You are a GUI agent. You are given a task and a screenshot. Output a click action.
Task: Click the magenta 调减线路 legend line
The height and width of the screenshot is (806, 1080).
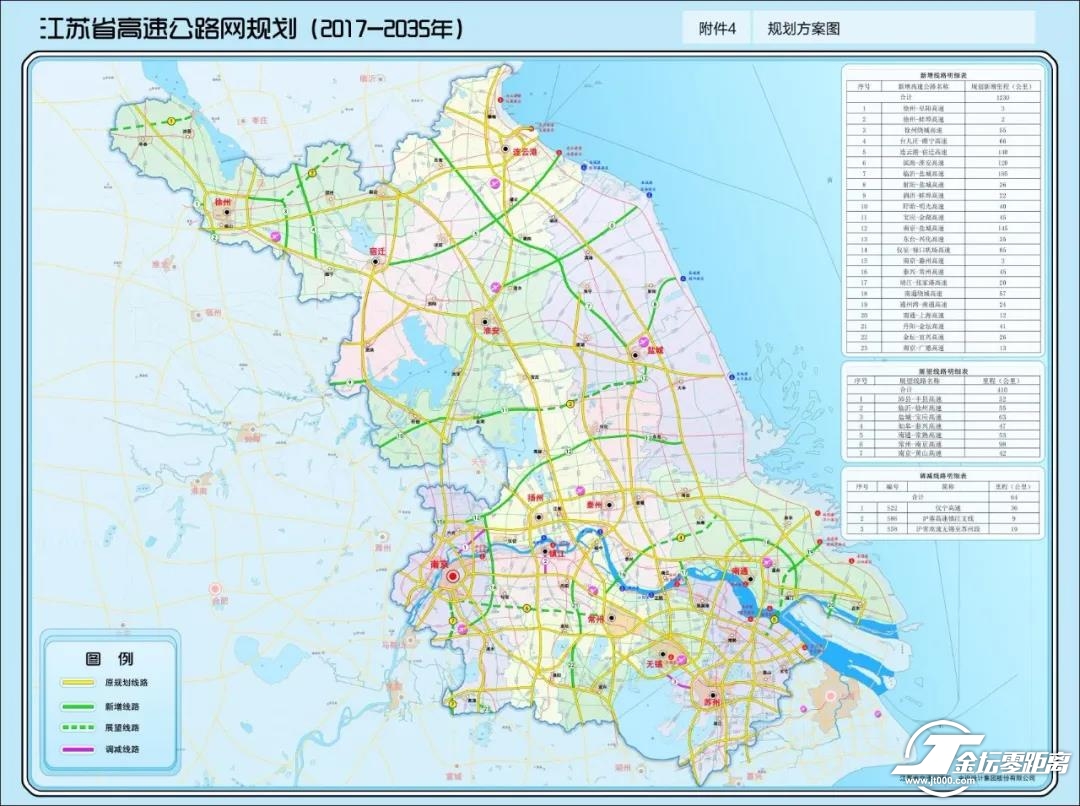tap(78, 749)
